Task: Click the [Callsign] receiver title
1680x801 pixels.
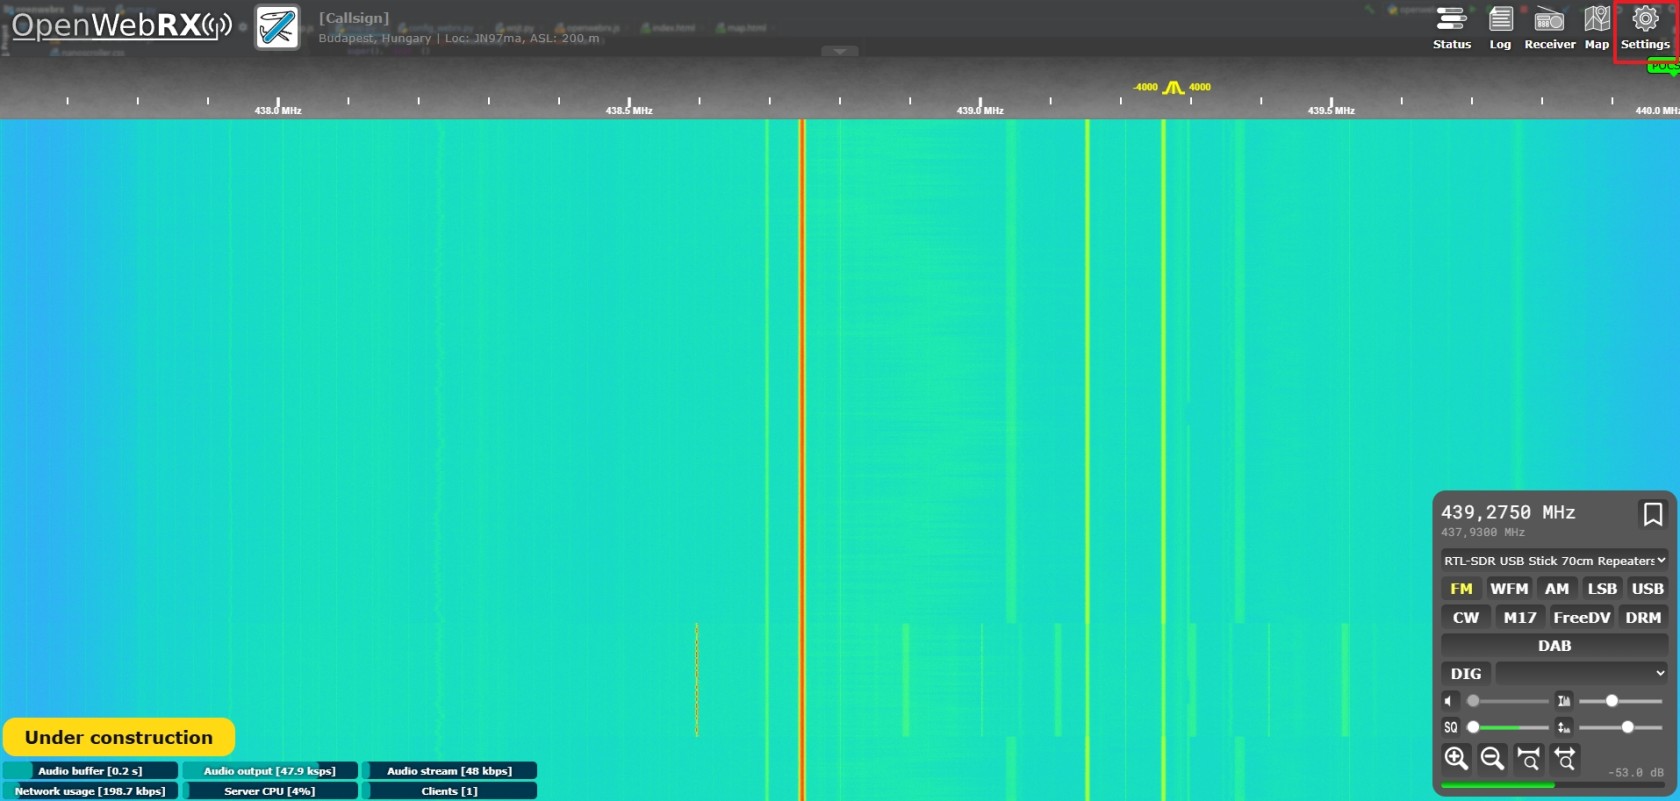Action: coord(354,18)
